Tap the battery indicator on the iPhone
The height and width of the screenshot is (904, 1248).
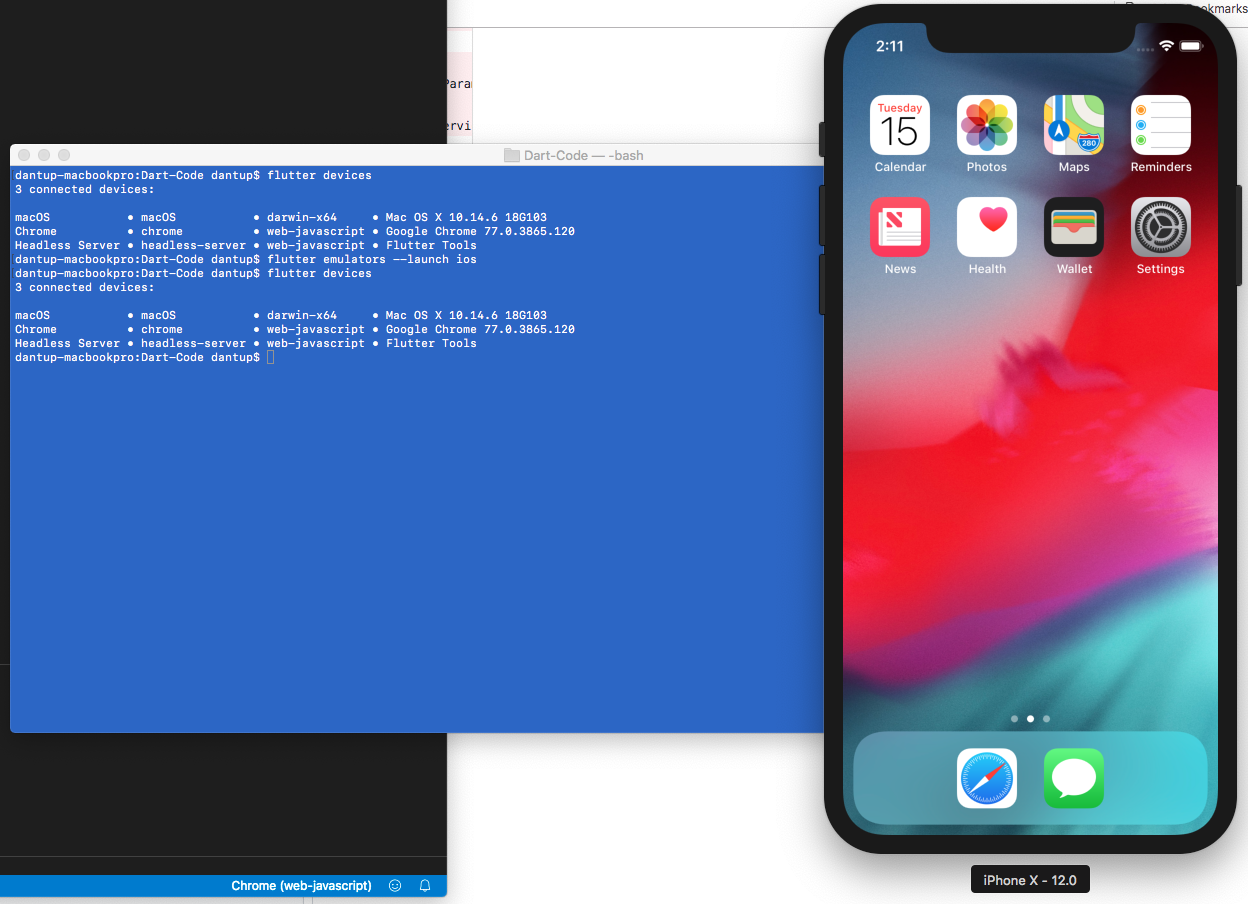[x=1191, y=47]
